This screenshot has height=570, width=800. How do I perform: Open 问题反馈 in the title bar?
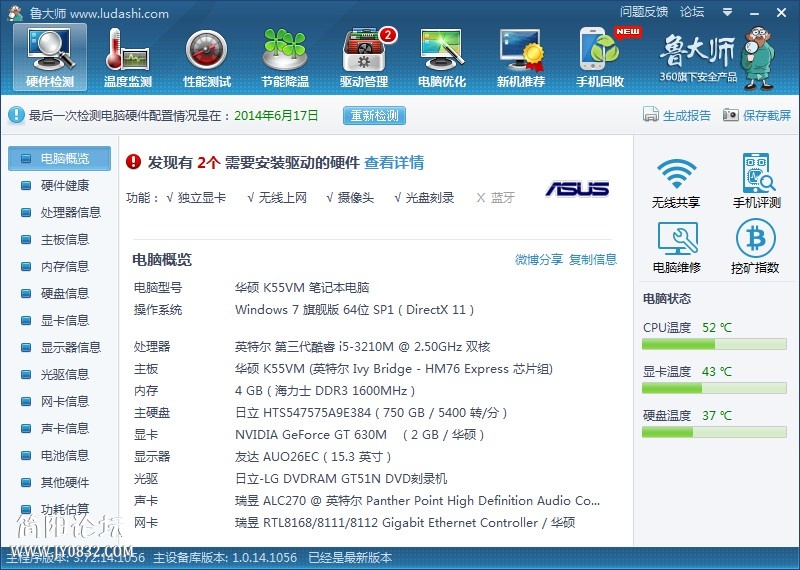coord(644,12)
